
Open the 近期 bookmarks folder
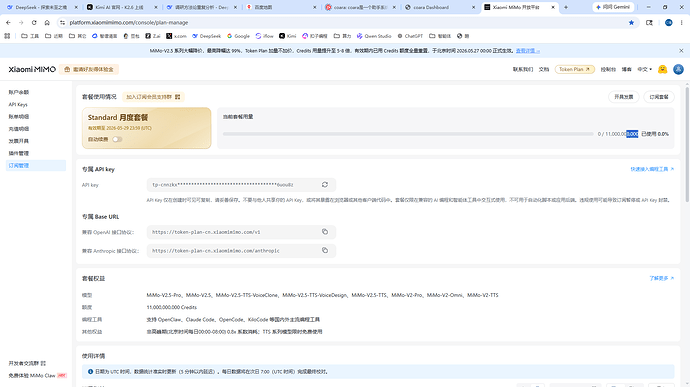pyautogui.click(x=54, y=36)
